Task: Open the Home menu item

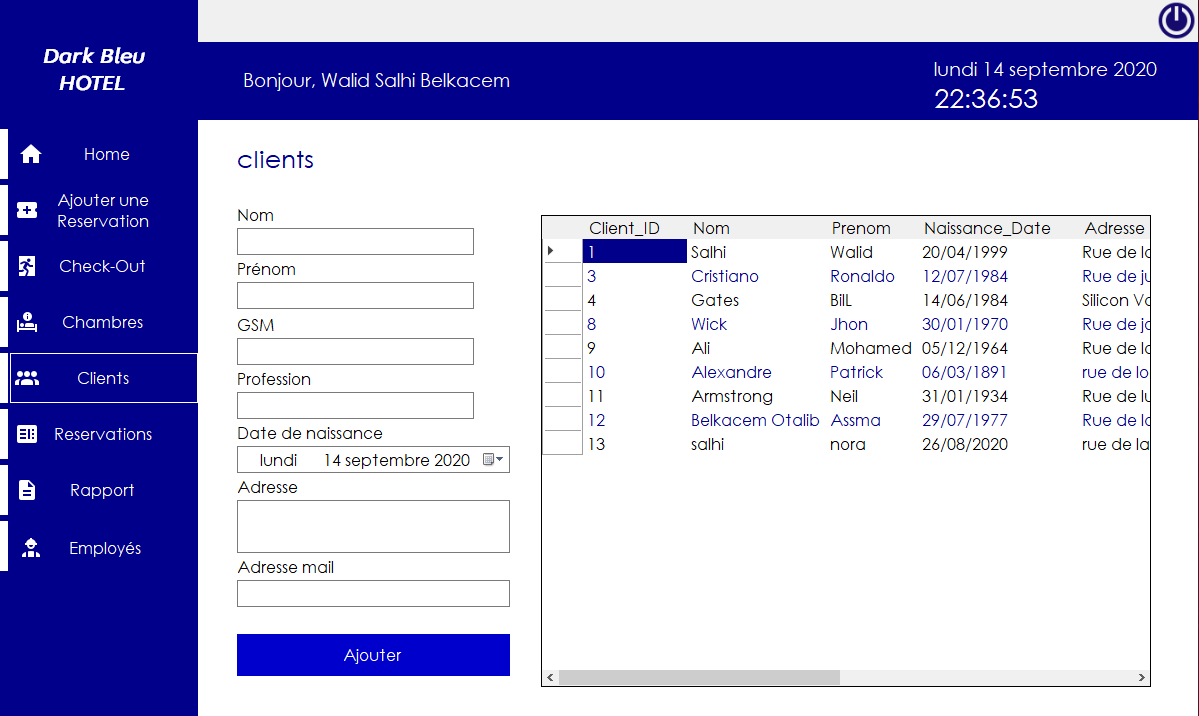Action: (106, 154)
